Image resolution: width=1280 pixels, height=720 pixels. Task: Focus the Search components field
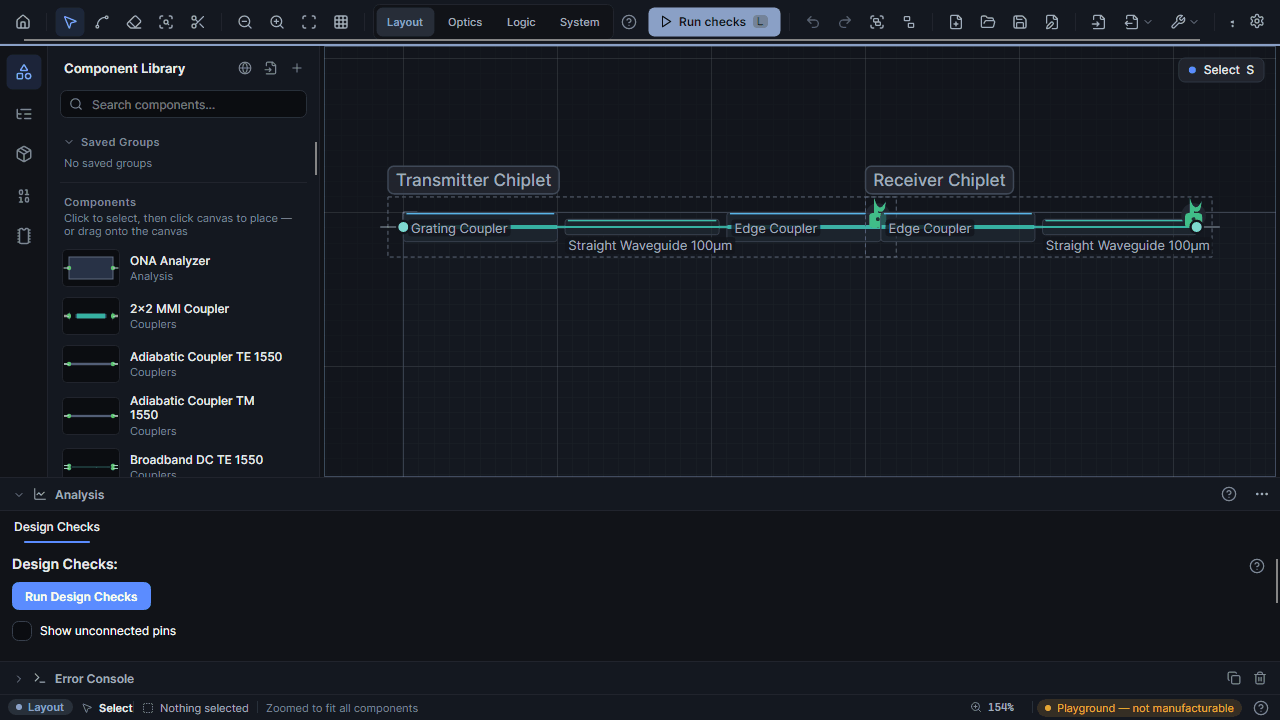(183, 104)
